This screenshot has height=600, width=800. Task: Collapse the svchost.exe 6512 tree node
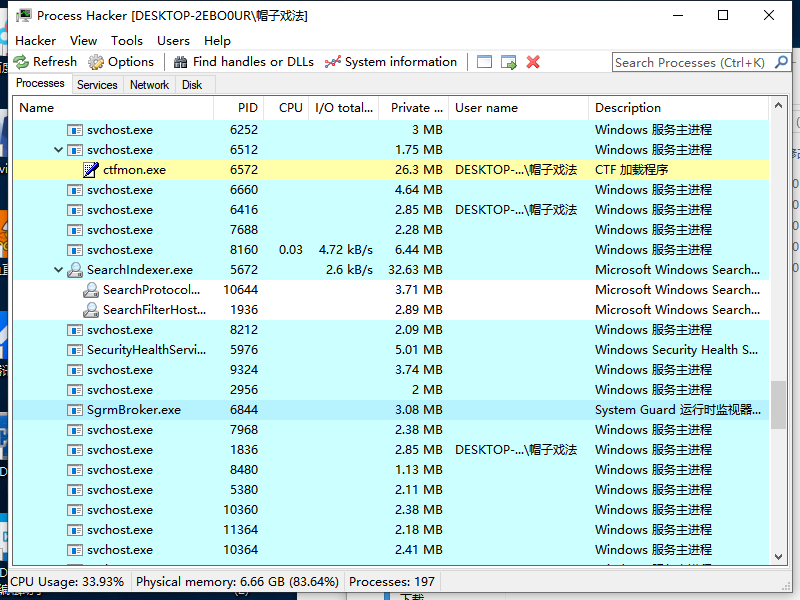(x=59, y=150)
